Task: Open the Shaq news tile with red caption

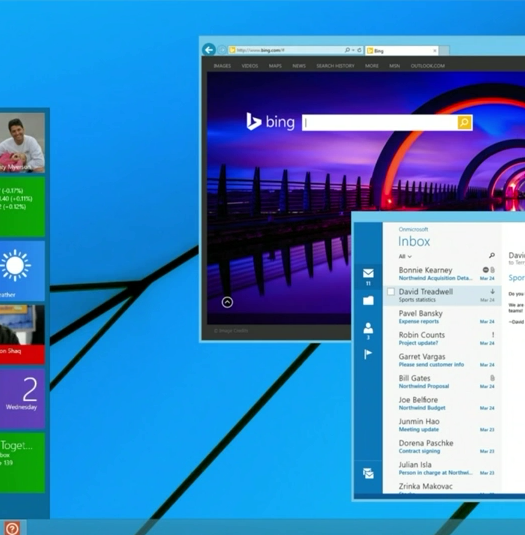Action: point(22,334)
